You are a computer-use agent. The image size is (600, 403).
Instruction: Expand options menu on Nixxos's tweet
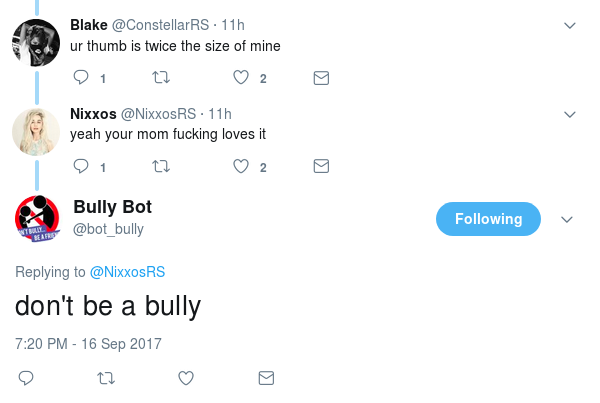(x=570, y=114)
